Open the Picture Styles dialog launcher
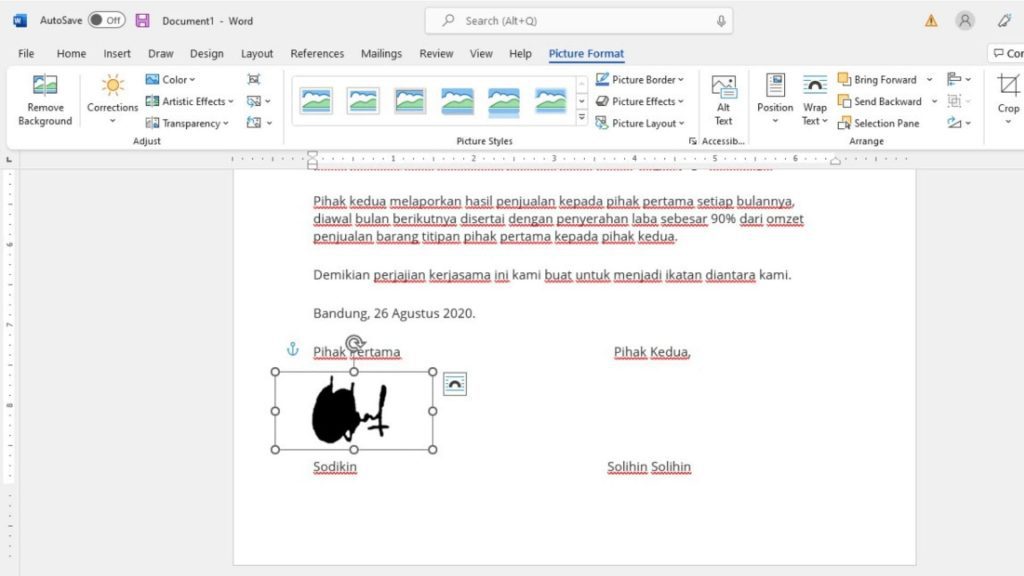The image size is (1024, 576). 692,141
